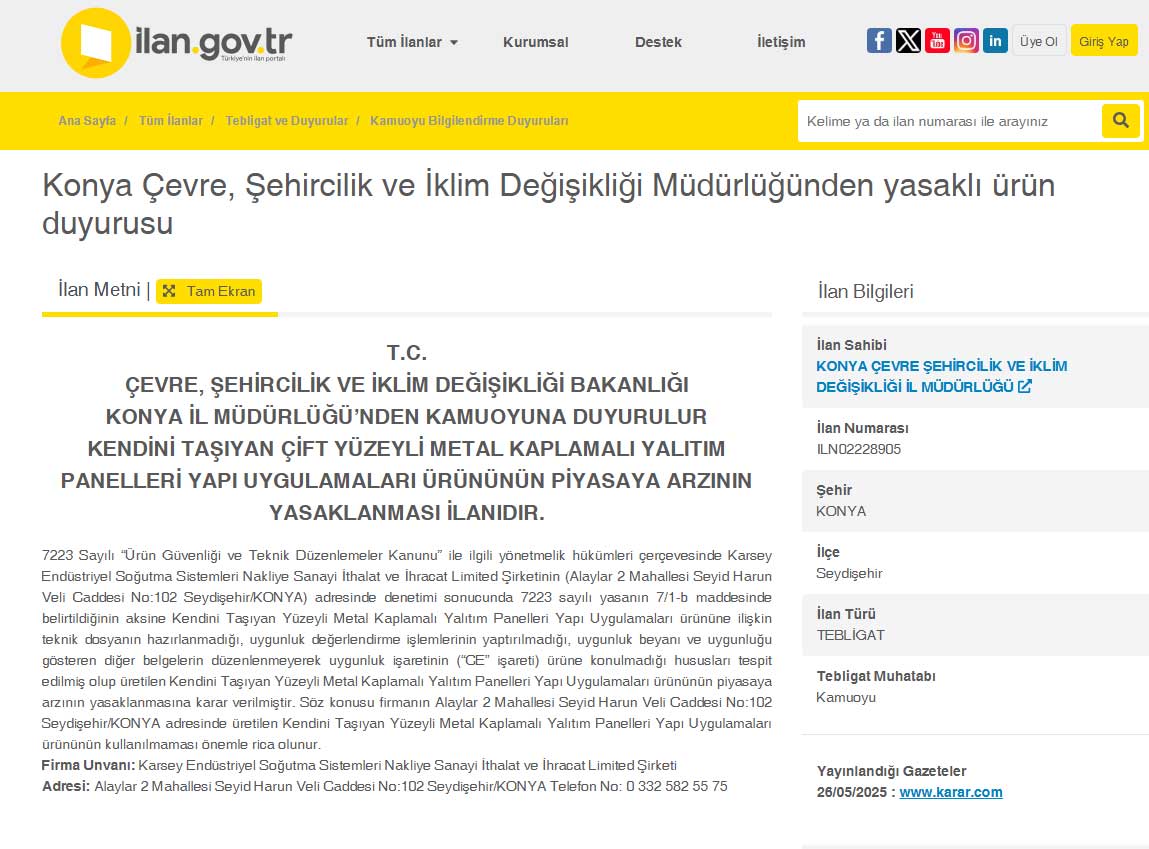This screenshot has height=849, width=1149.
Task: Click the Tebligat Muhatabı value Kamuoyu
Action: pos(846,697)
